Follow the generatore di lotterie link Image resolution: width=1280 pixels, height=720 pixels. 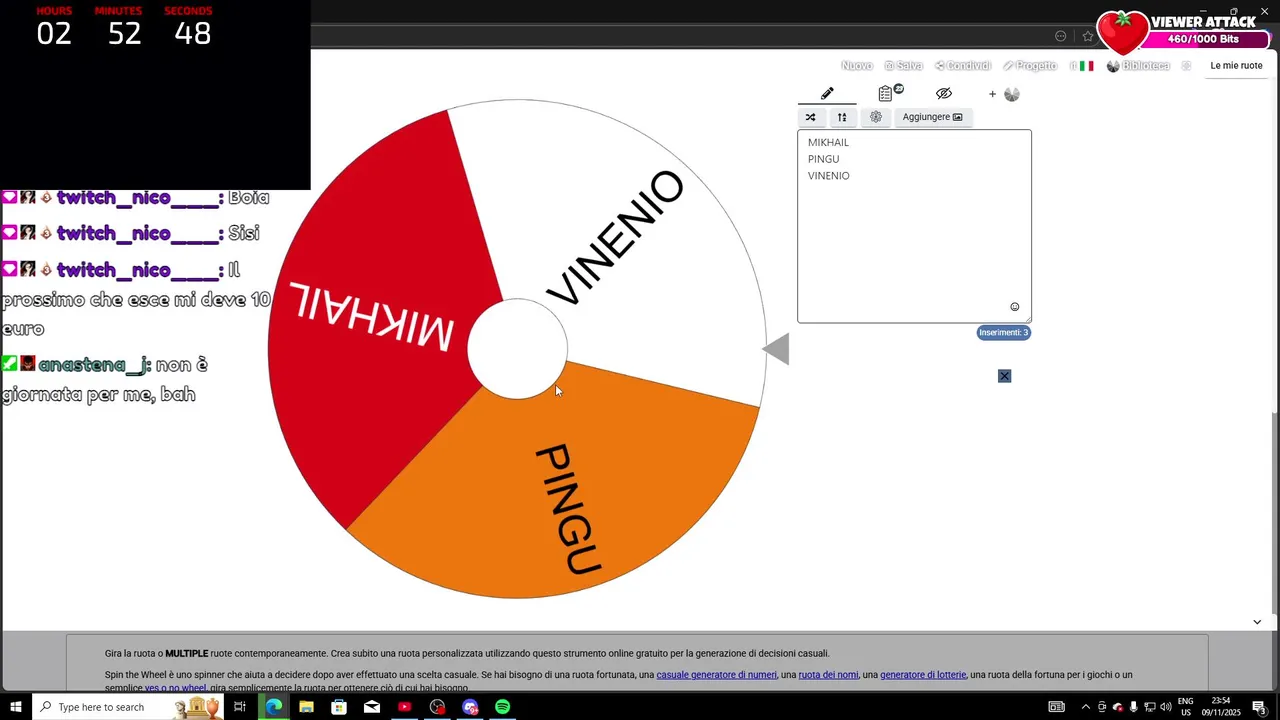[923, 675]
